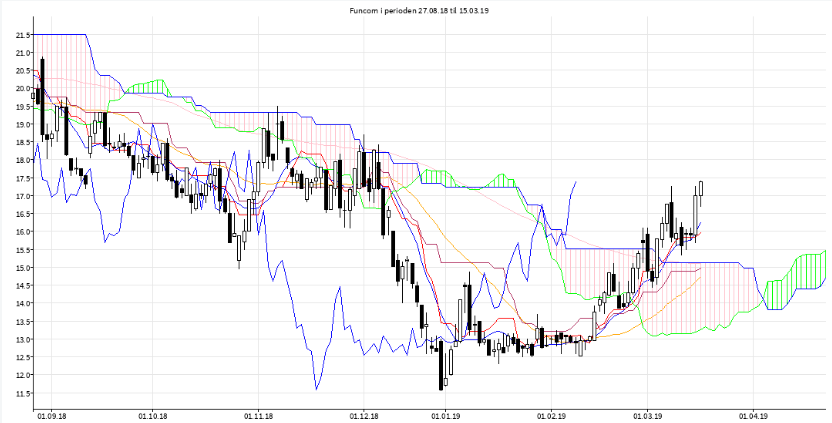Click the 14.5 price axis label
The width and height of the screenshot is (832, 423).
coord(22,286)
